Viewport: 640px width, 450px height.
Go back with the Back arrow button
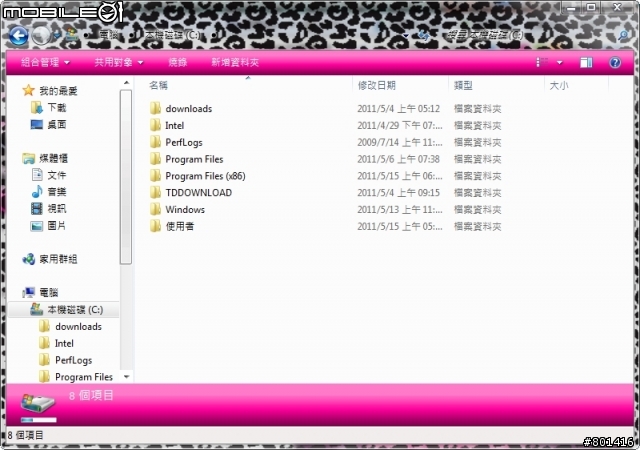pos(18,36)
